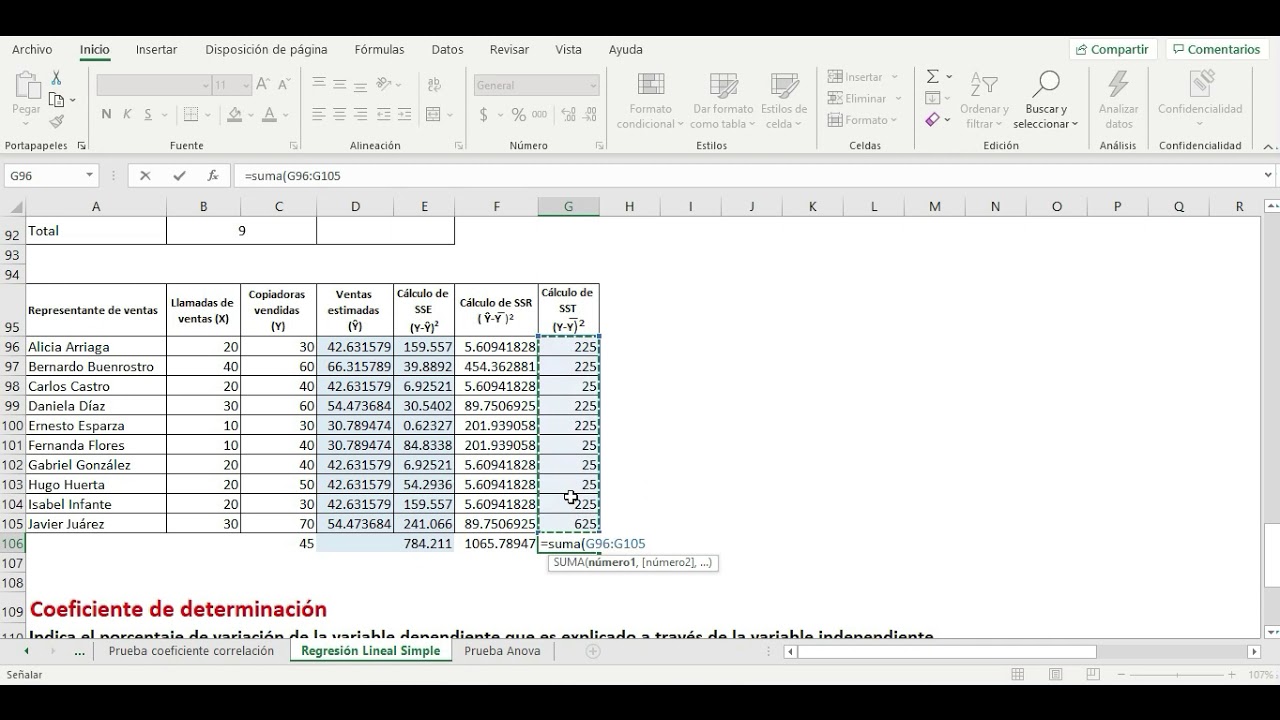Screen dimensions: 1280x720
Task: Open the Archivo menu
Action: (x=32, y=49)
